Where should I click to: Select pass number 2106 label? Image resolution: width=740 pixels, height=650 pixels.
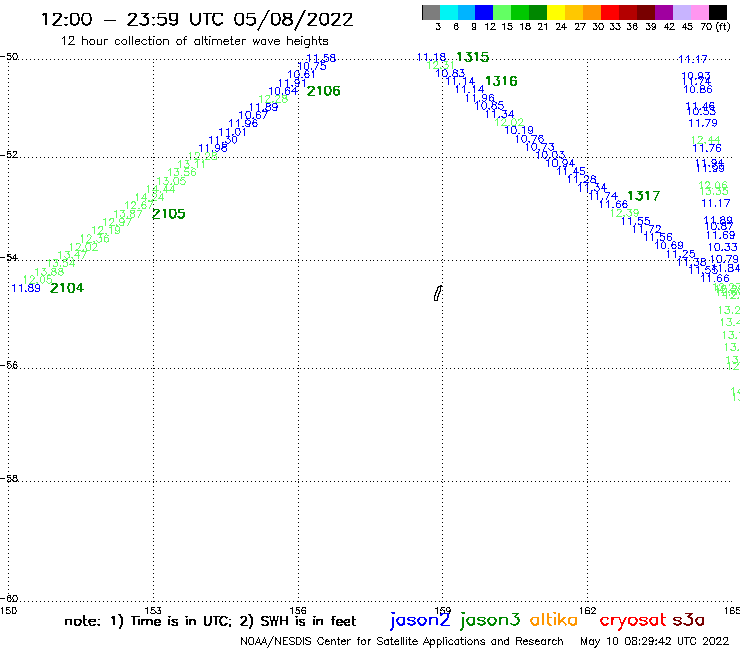click(x=323, y=91)
